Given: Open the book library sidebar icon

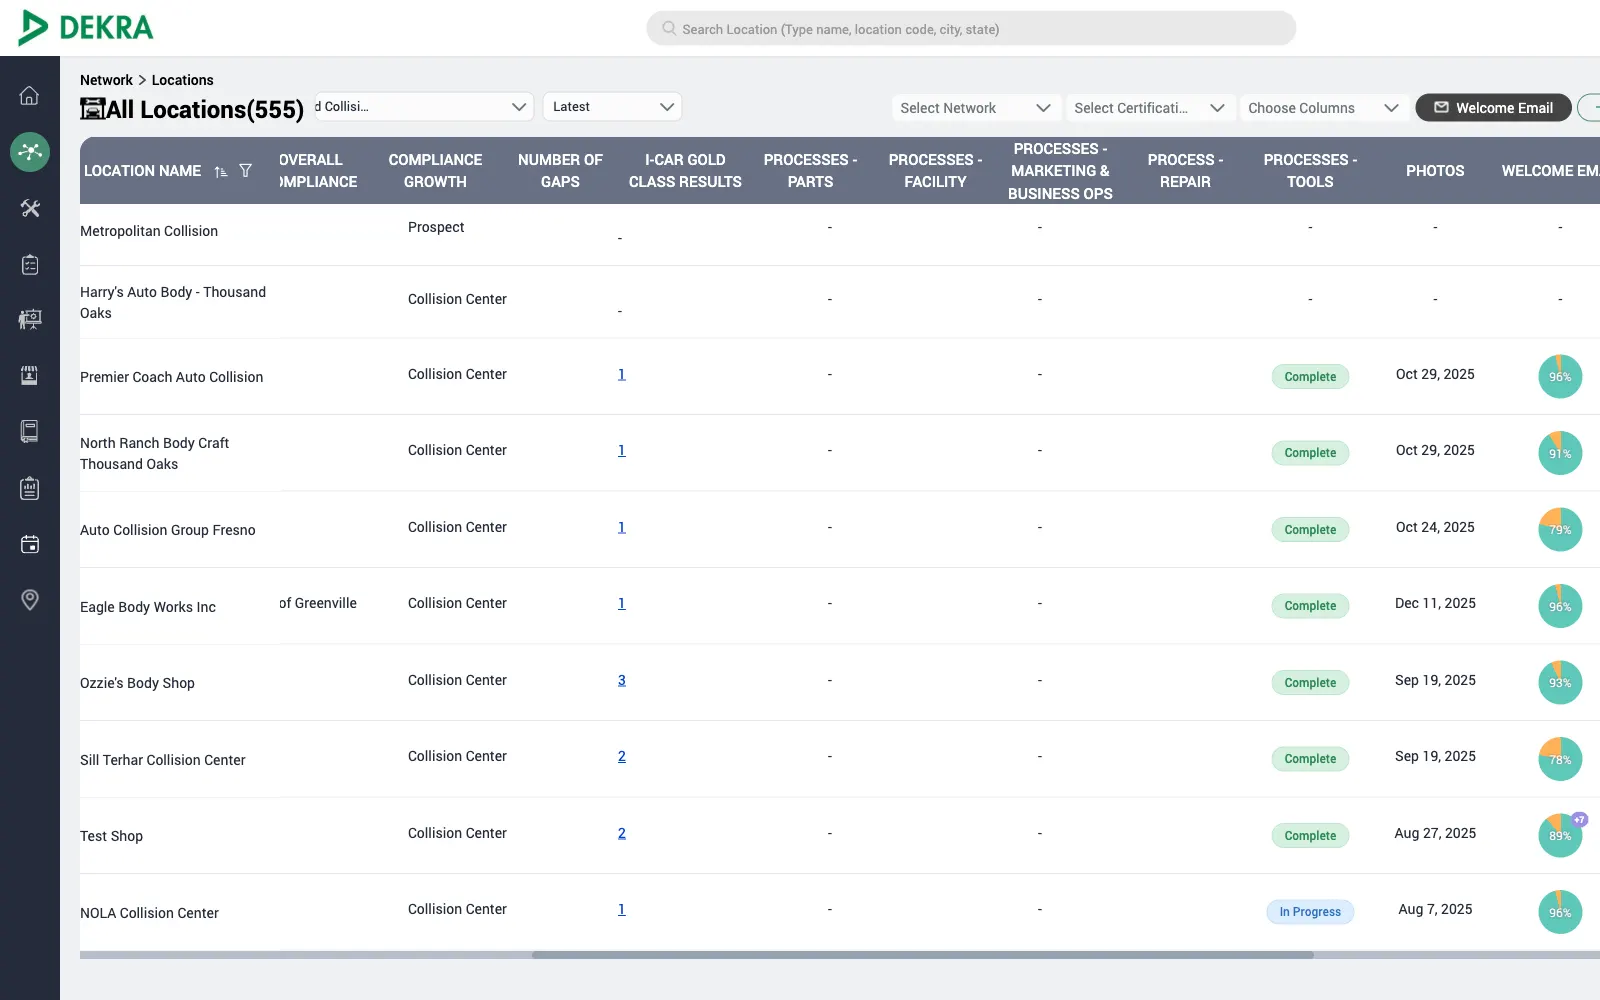Looking at the screenshot, I should pos(30,431).
